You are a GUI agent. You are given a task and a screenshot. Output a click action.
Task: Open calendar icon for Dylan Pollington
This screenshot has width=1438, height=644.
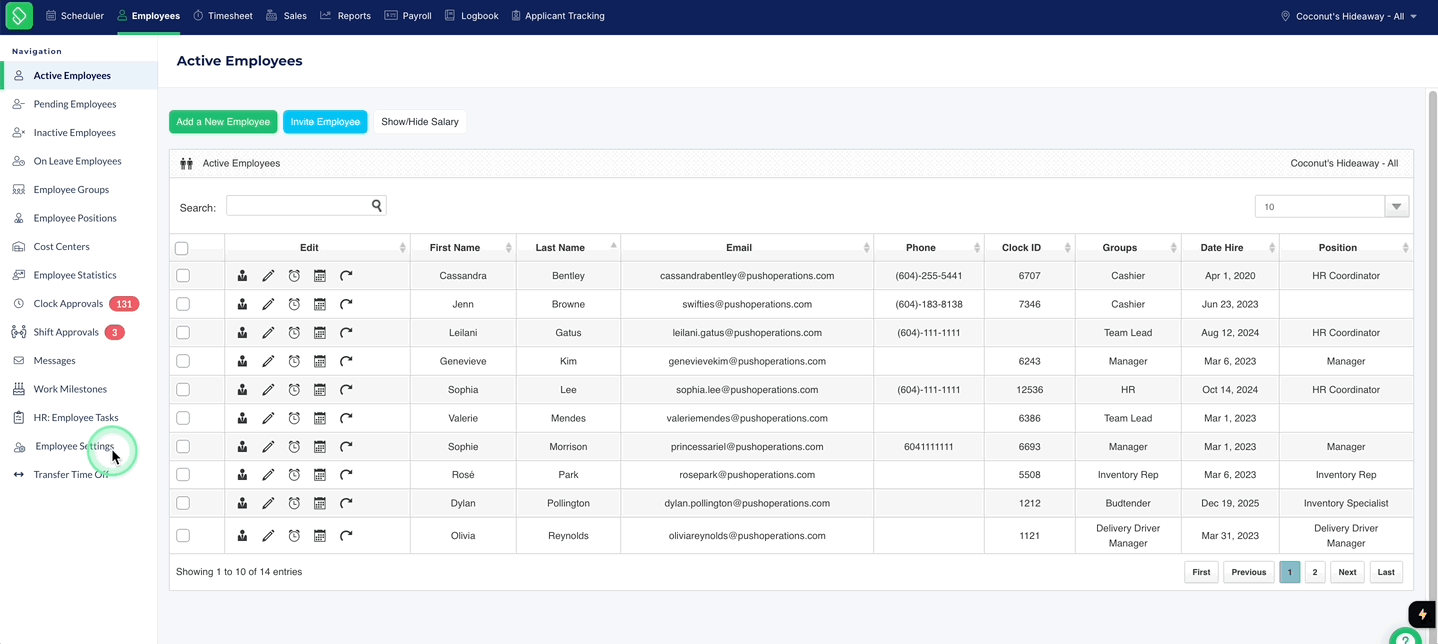(x=320, y=503)
